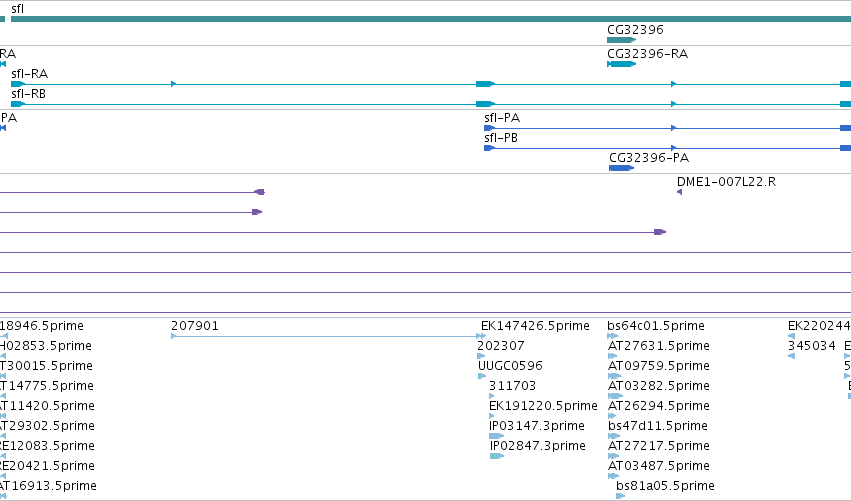
Task: Select the T29302.5prime EST label
Action: 48,426
